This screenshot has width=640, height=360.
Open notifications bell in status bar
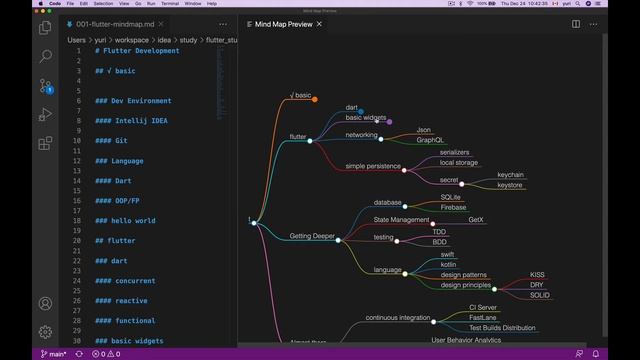pyautogui.click(x=596, y=354)
